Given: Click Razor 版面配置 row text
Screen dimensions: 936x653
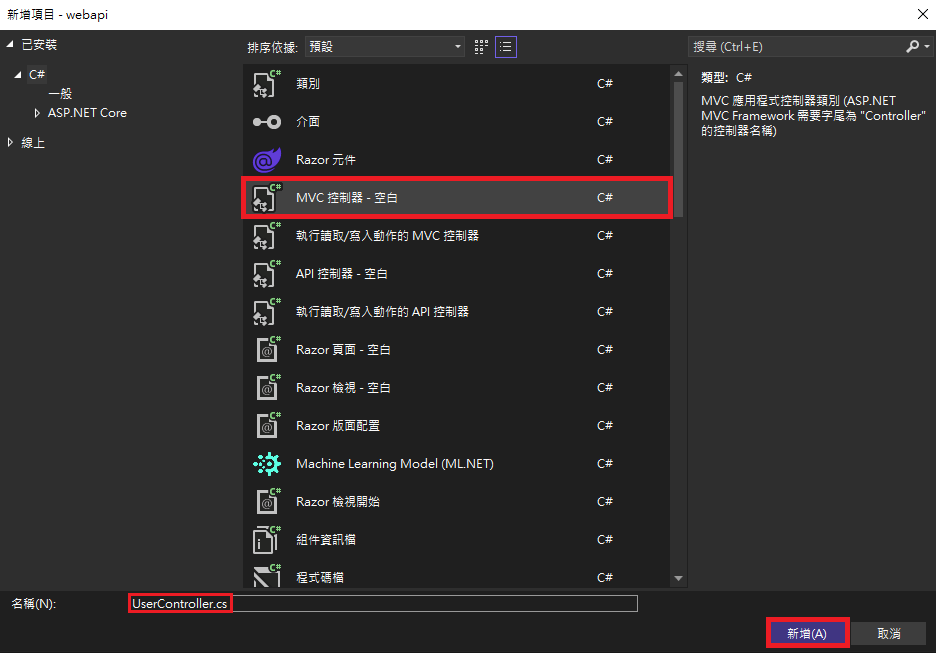Looking at the screenshot, I should point(338,426).
